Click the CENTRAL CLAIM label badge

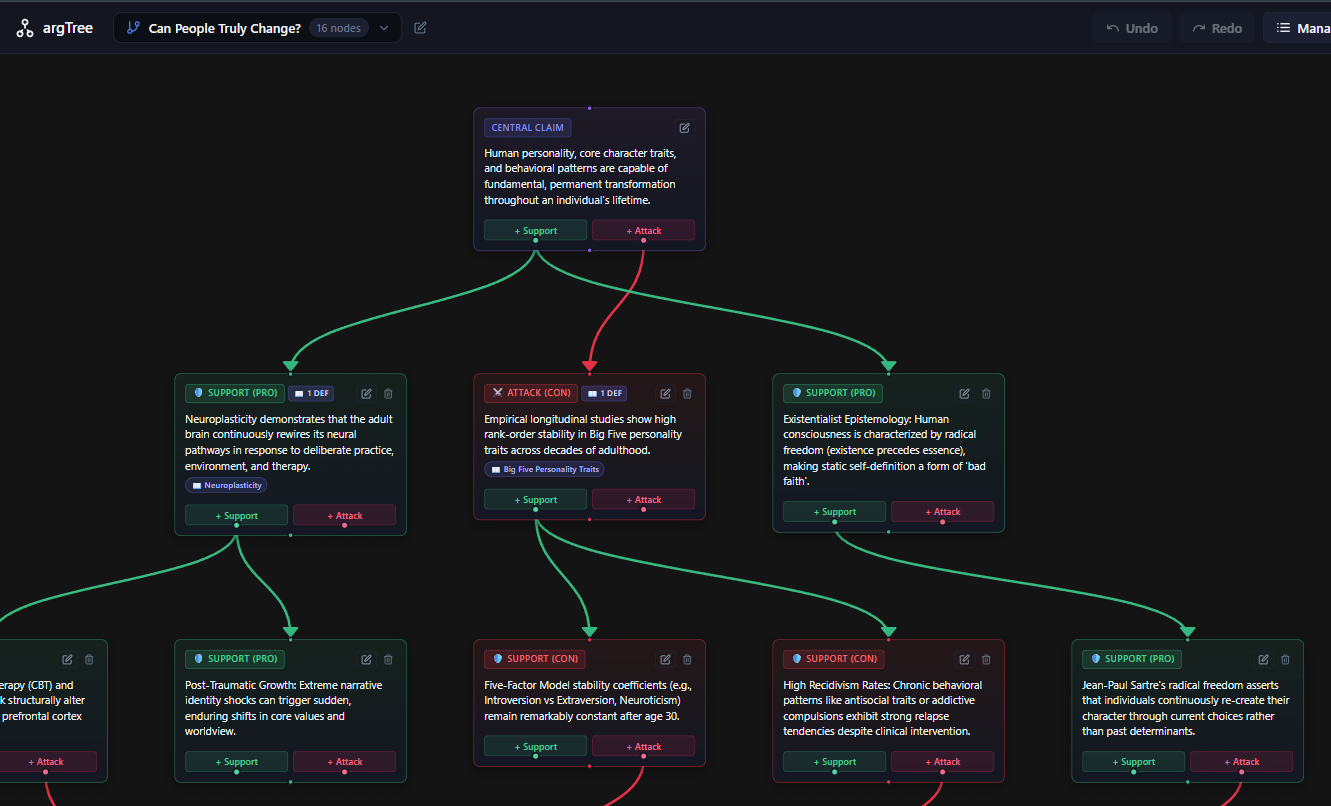click(x=527, y=128)
